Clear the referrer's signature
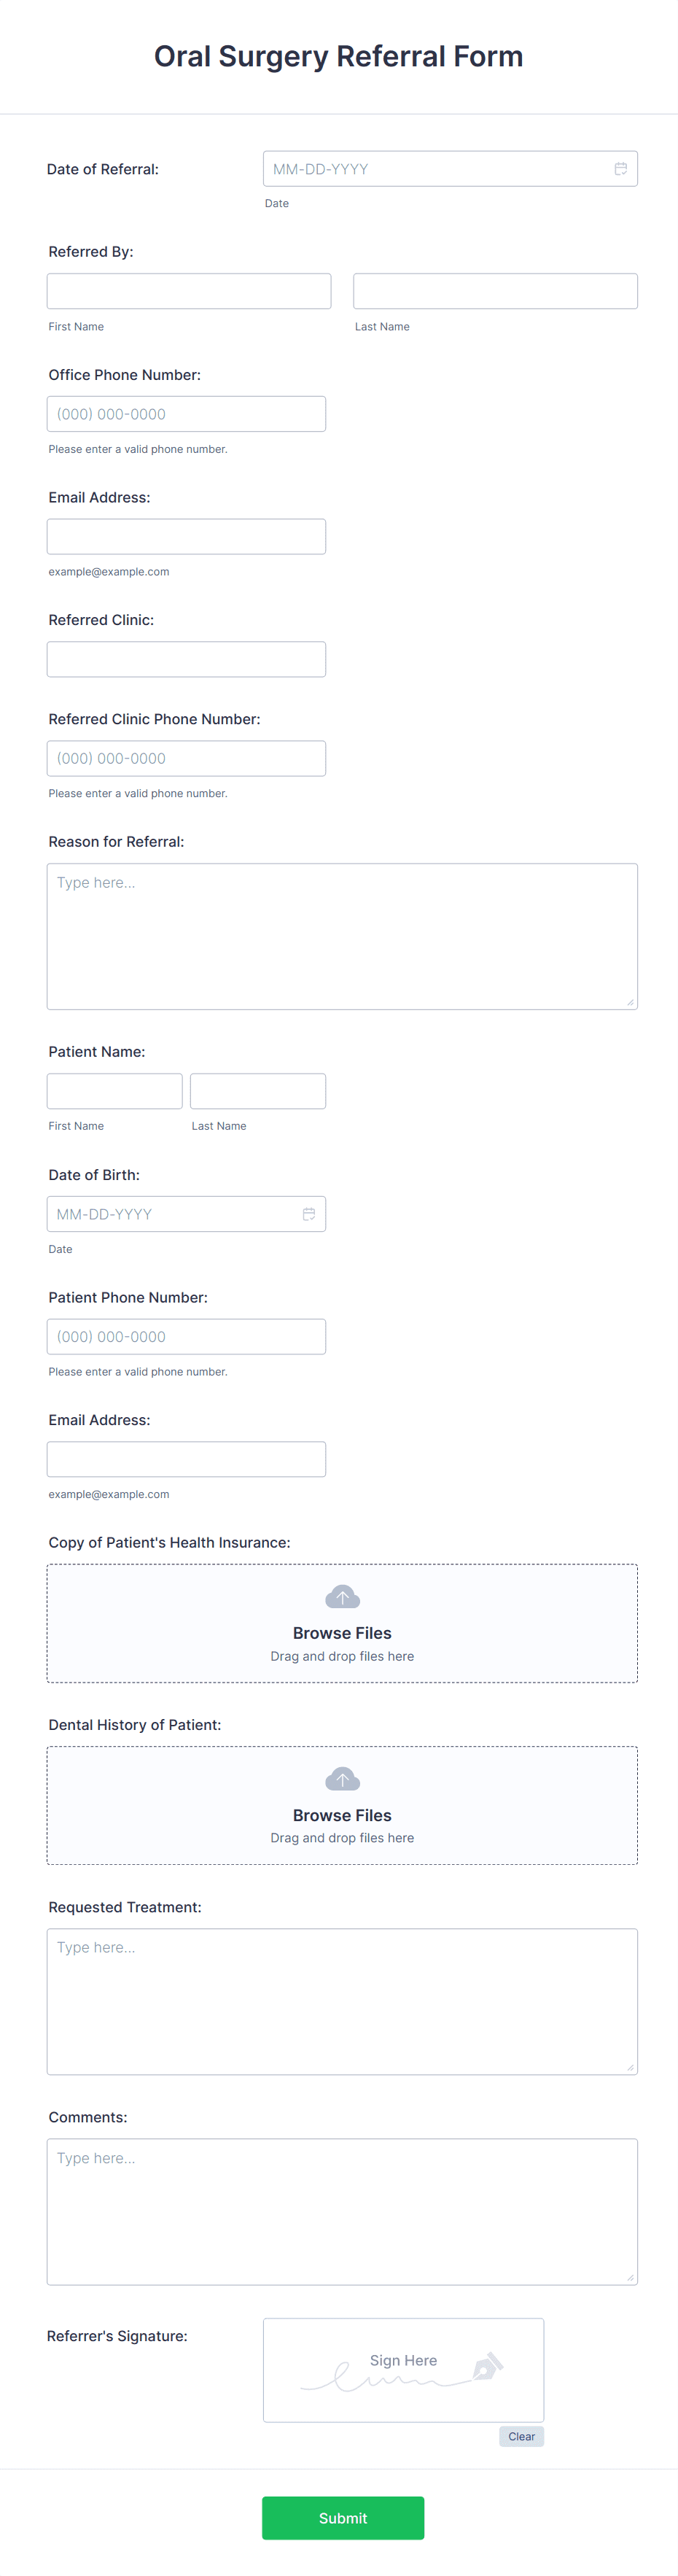678x2576 pixels. tap(521, 2436)
